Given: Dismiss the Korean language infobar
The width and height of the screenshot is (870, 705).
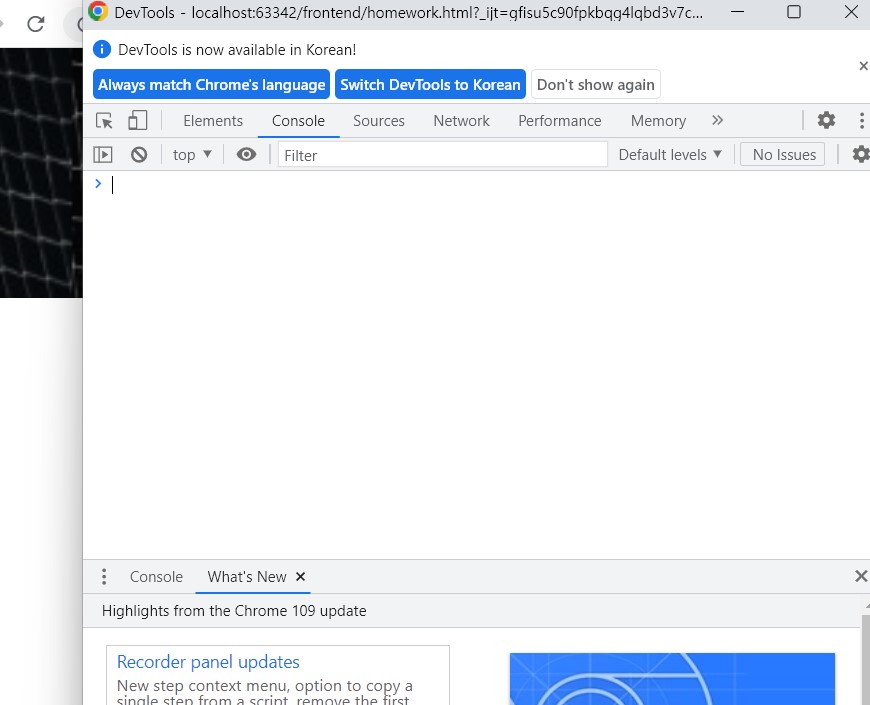Looking at the screenshot, I should point(863,66).
